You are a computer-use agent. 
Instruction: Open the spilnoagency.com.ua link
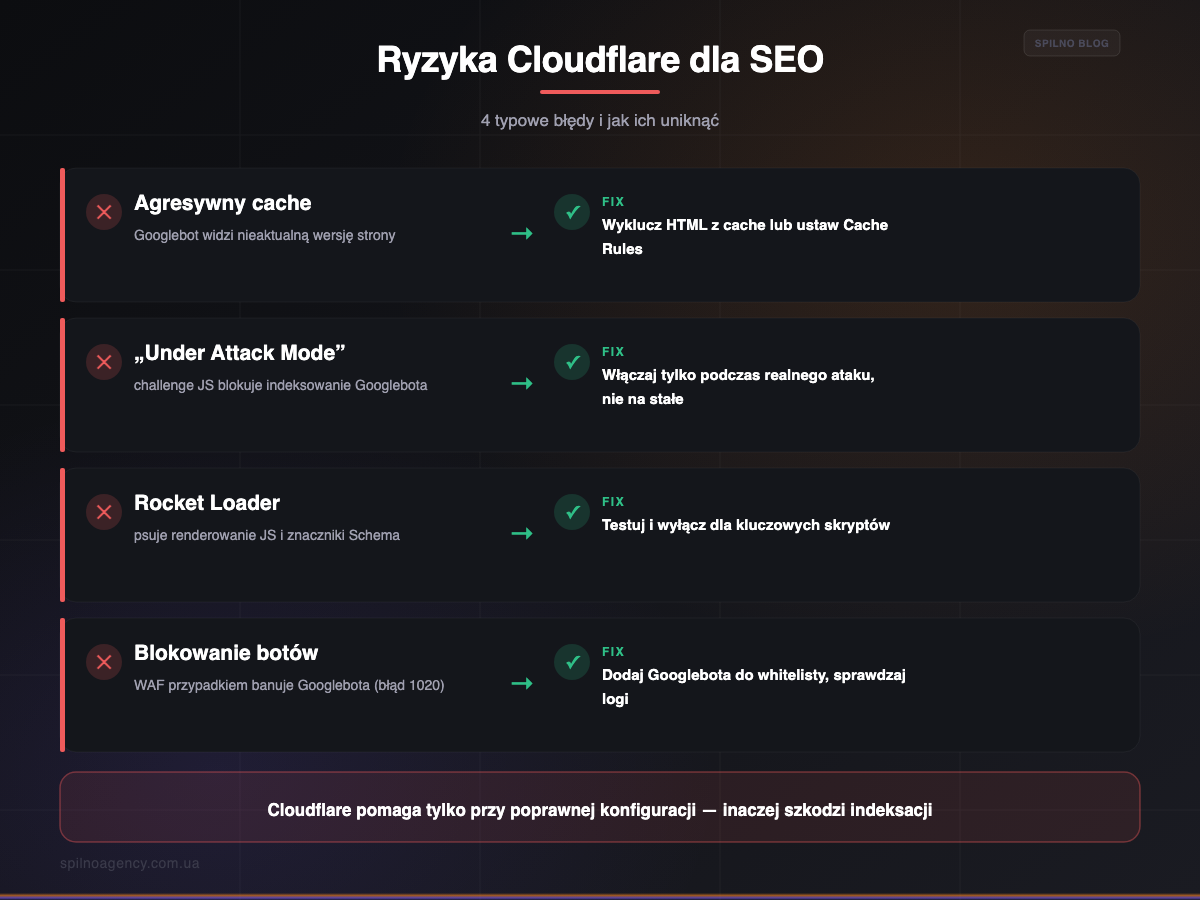point(129,863)
